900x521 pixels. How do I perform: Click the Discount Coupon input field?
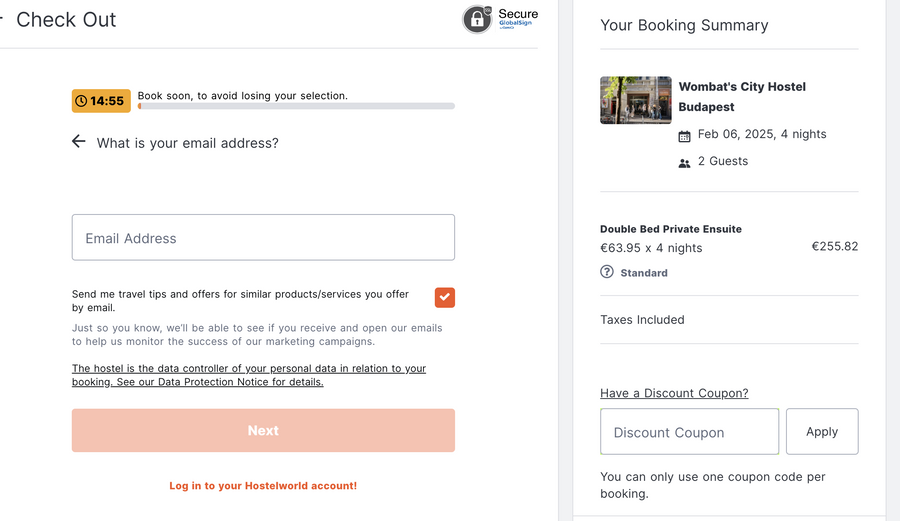pyautogui.click(x=689, y=432)
